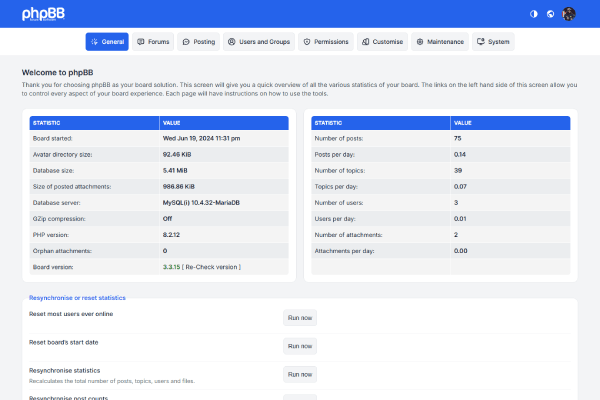Select the General tab
The image size is (600, 400).
pyautogui.click(x=107, y=42)
